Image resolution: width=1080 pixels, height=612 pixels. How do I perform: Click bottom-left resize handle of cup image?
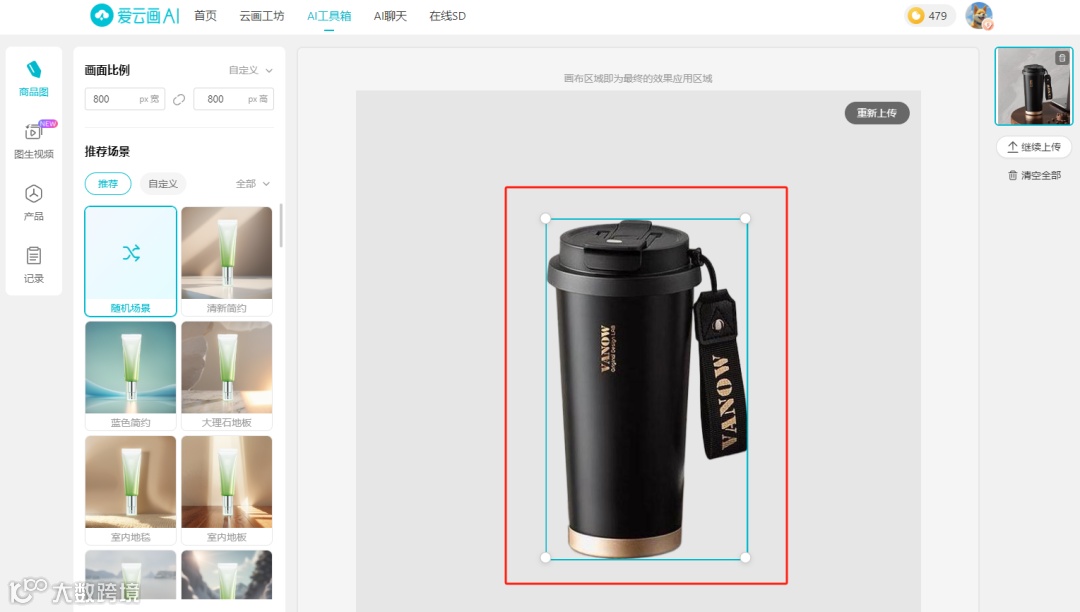click(x=546, y=558)
